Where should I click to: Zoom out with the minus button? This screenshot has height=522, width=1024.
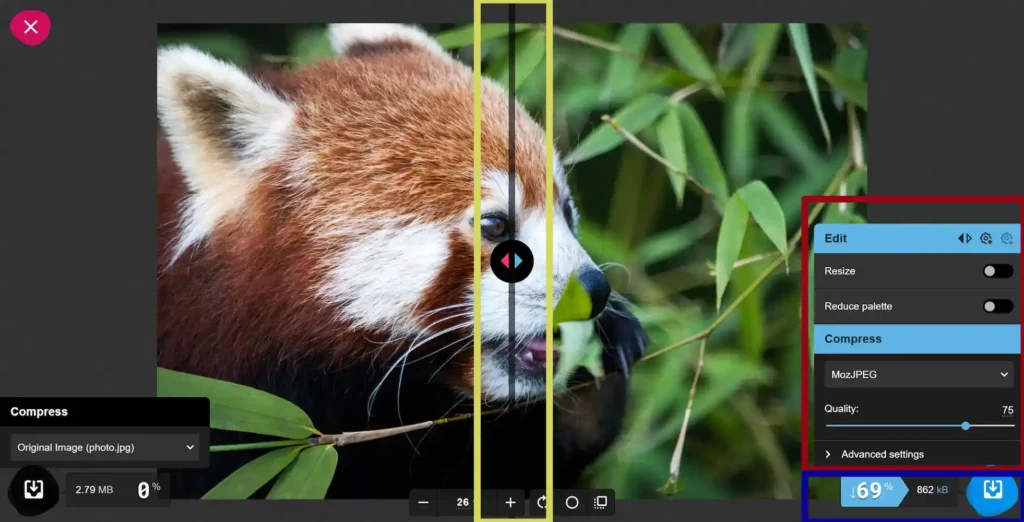[423, 502]
